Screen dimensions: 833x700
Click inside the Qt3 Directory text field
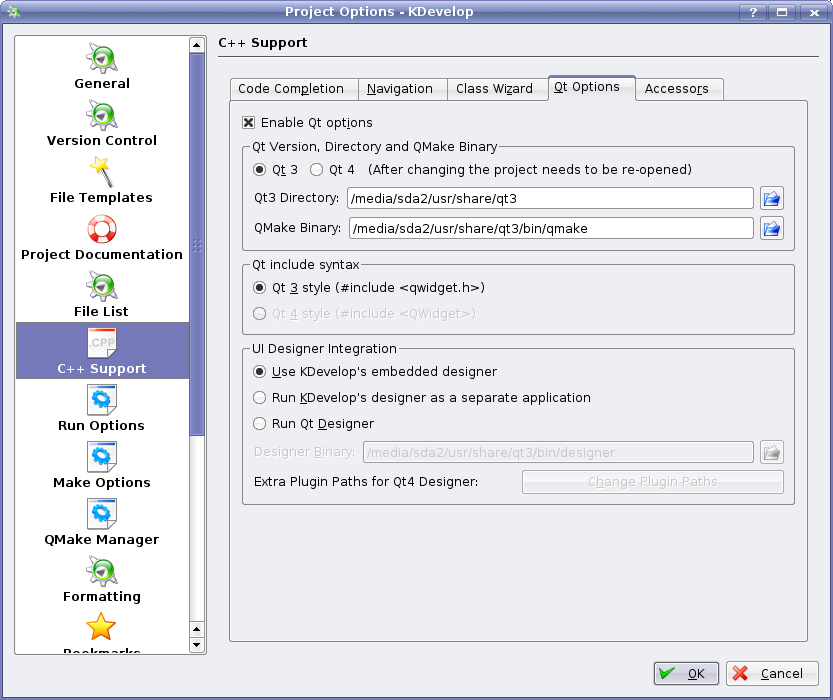pos(550,198)
